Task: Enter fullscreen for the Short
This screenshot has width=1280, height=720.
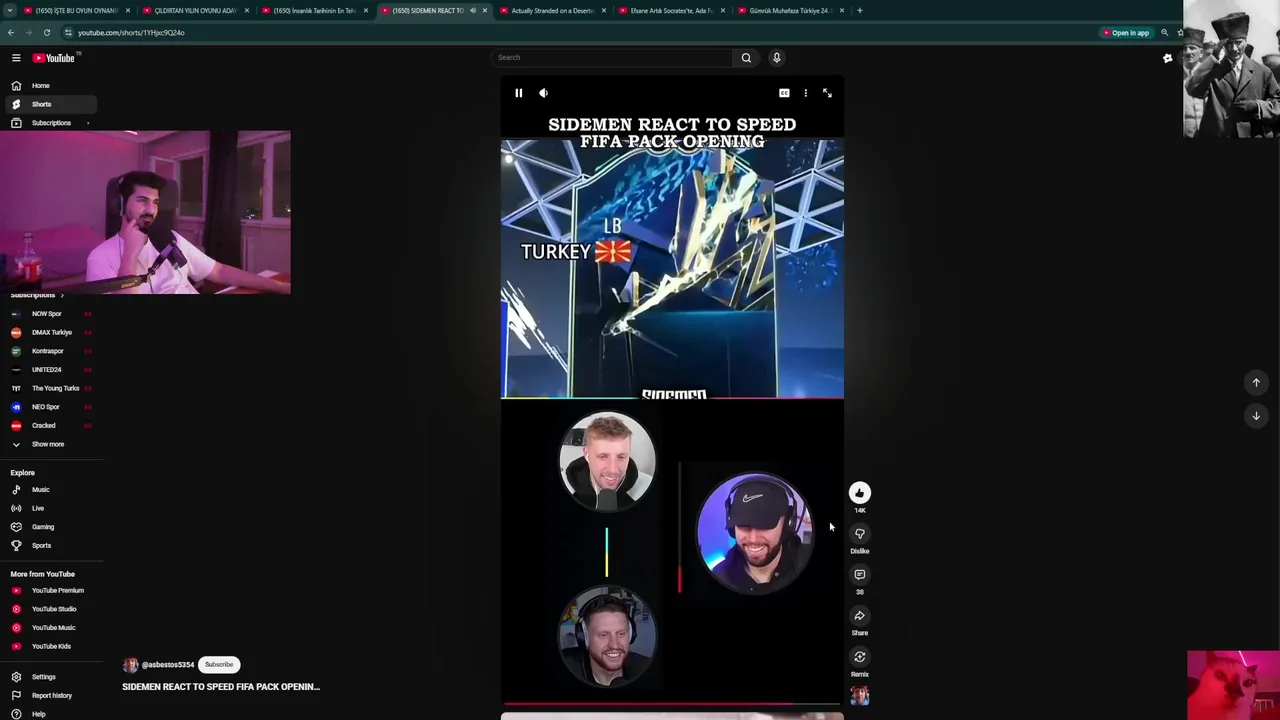Action: (x=827, y=93)
